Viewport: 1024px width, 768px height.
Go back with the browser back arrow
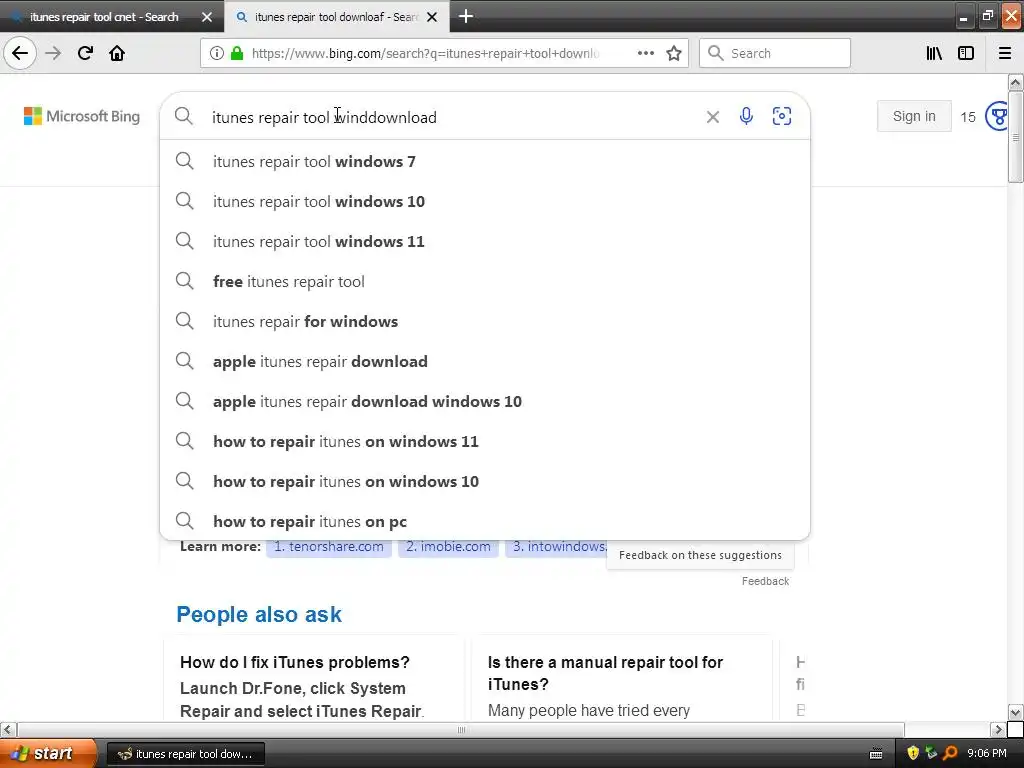(x=20, y=53)
